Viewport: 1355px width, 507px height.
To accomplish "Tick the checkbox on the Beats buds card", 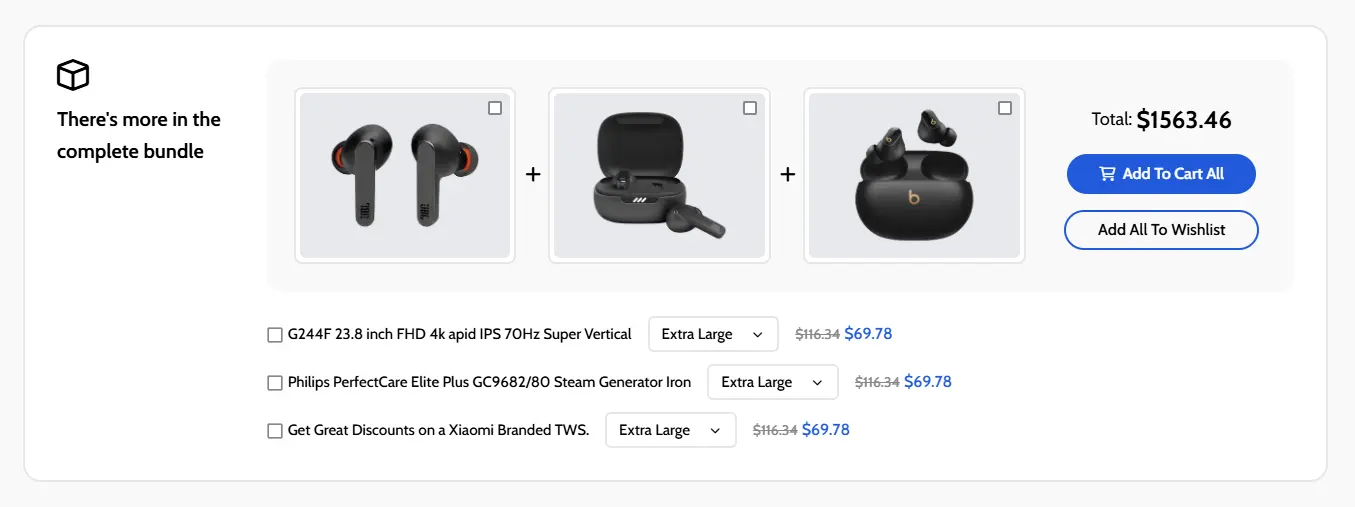I will pyautogui.click(x=1005, y=108).
